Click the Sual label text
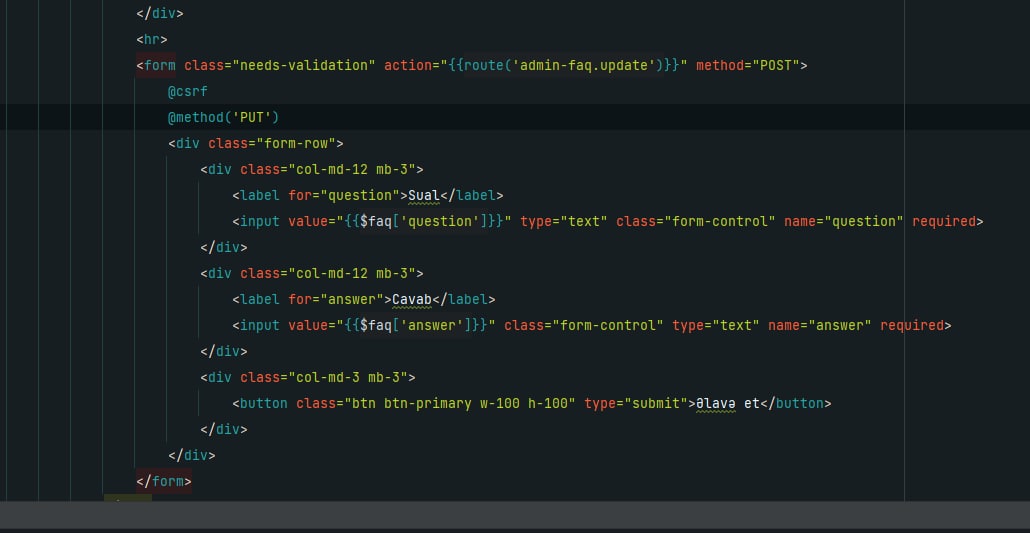 pos(424,195)
